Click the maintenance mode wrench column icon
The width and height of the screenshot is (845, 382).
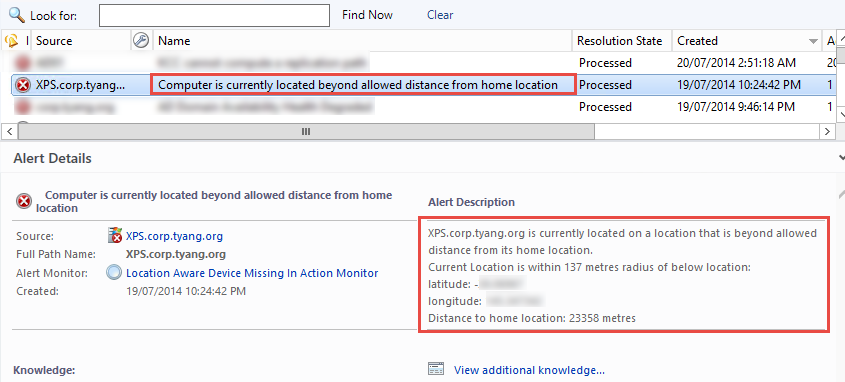(141, 40)
